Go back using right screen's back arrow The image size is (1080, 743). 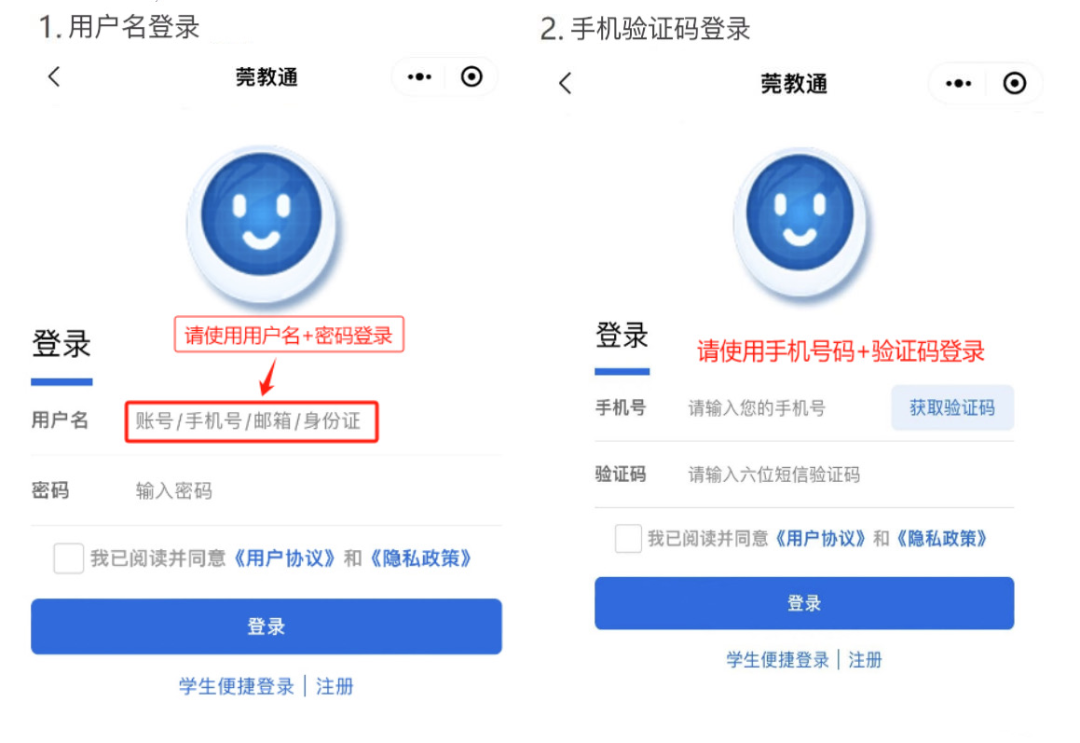click(x=565, y=83)
